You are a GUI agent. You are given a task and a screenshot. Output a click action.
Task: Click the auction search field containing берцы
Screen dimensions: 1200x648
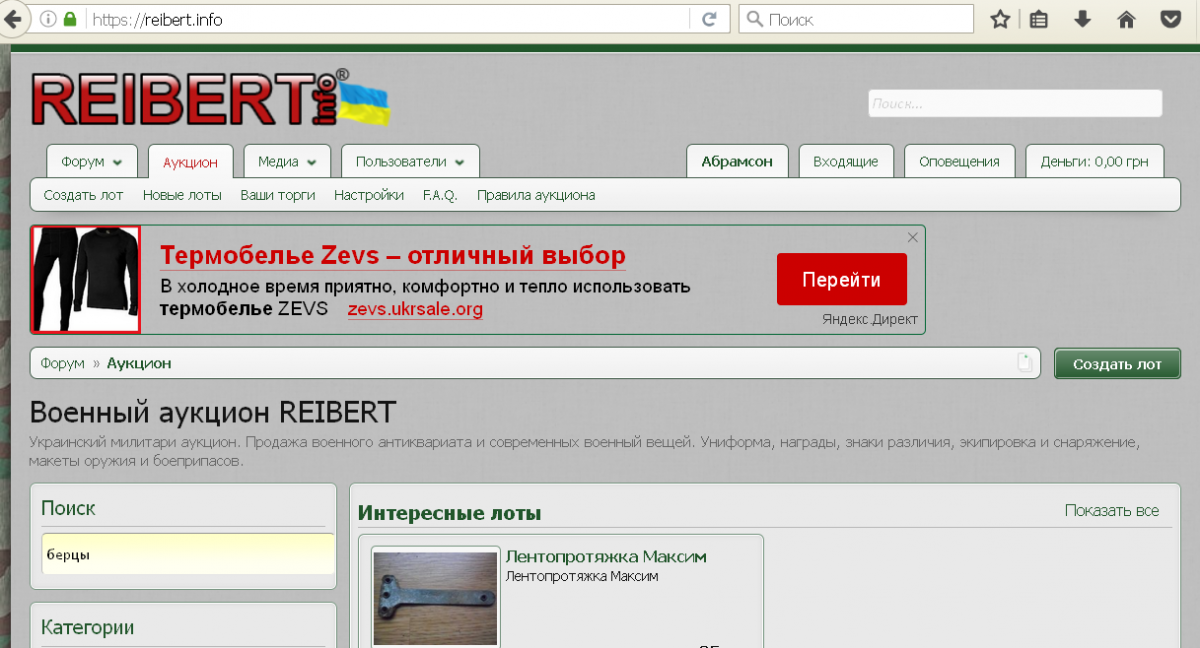coord(188,555)
